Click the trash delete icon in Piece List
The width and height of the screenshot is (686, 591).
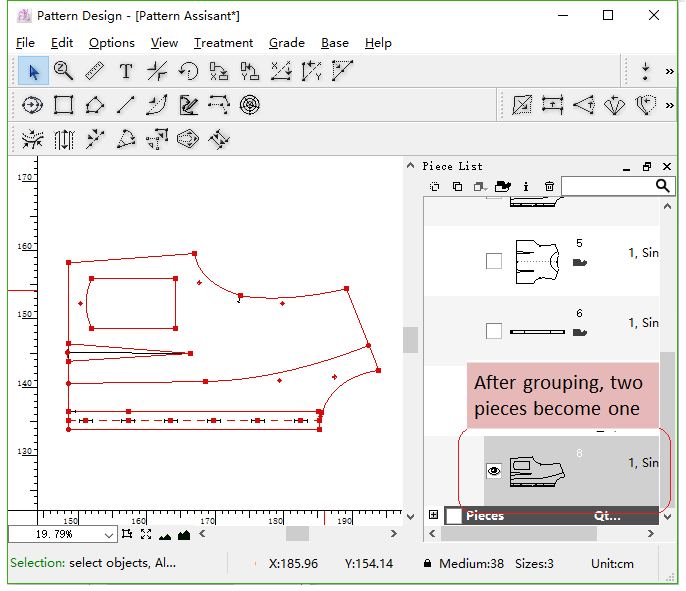pyautogui.click(x=549, y=187)
